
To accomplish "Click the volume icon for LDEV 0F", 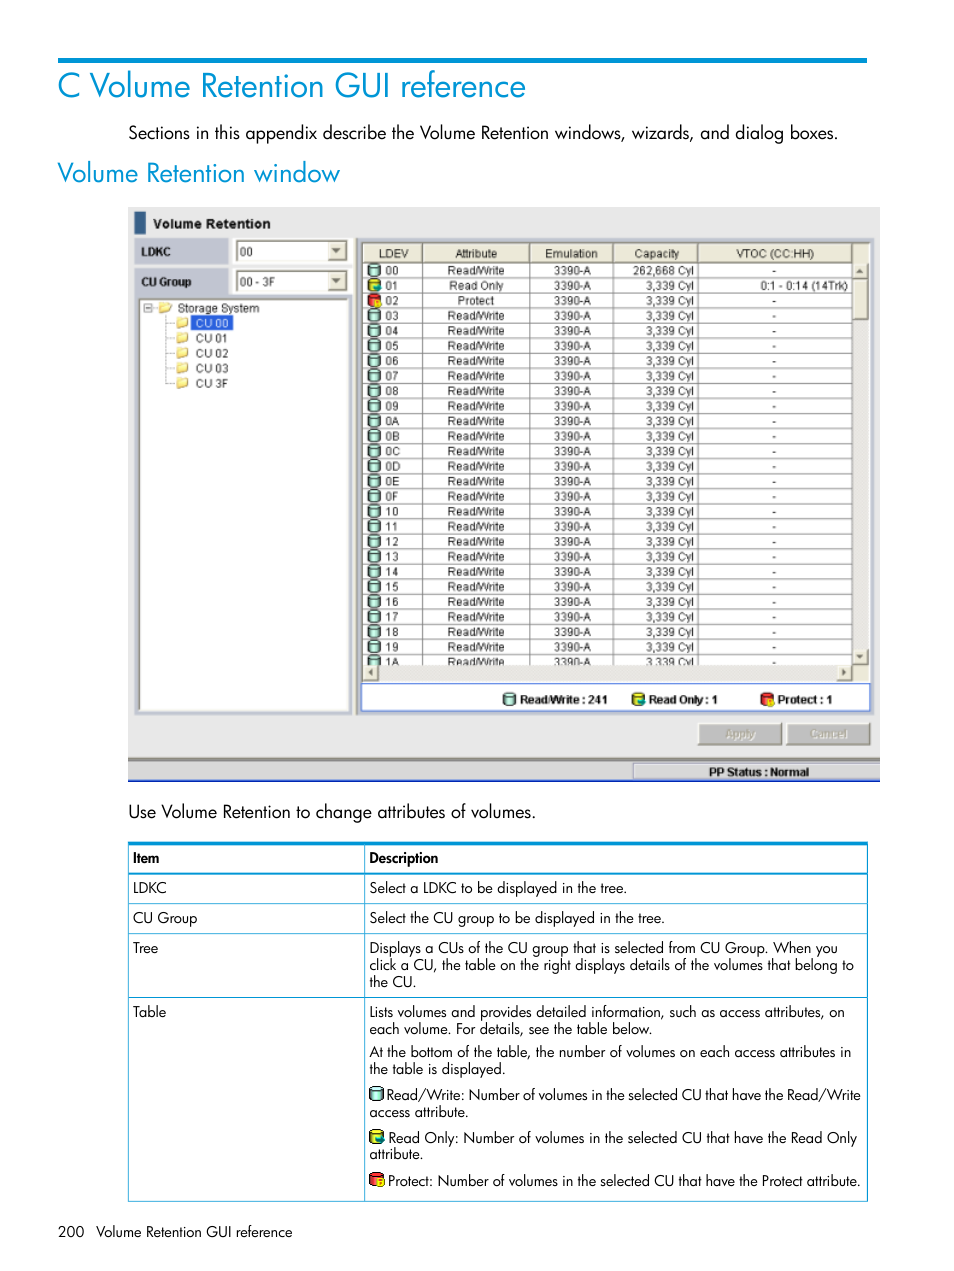I will [374, 496].
